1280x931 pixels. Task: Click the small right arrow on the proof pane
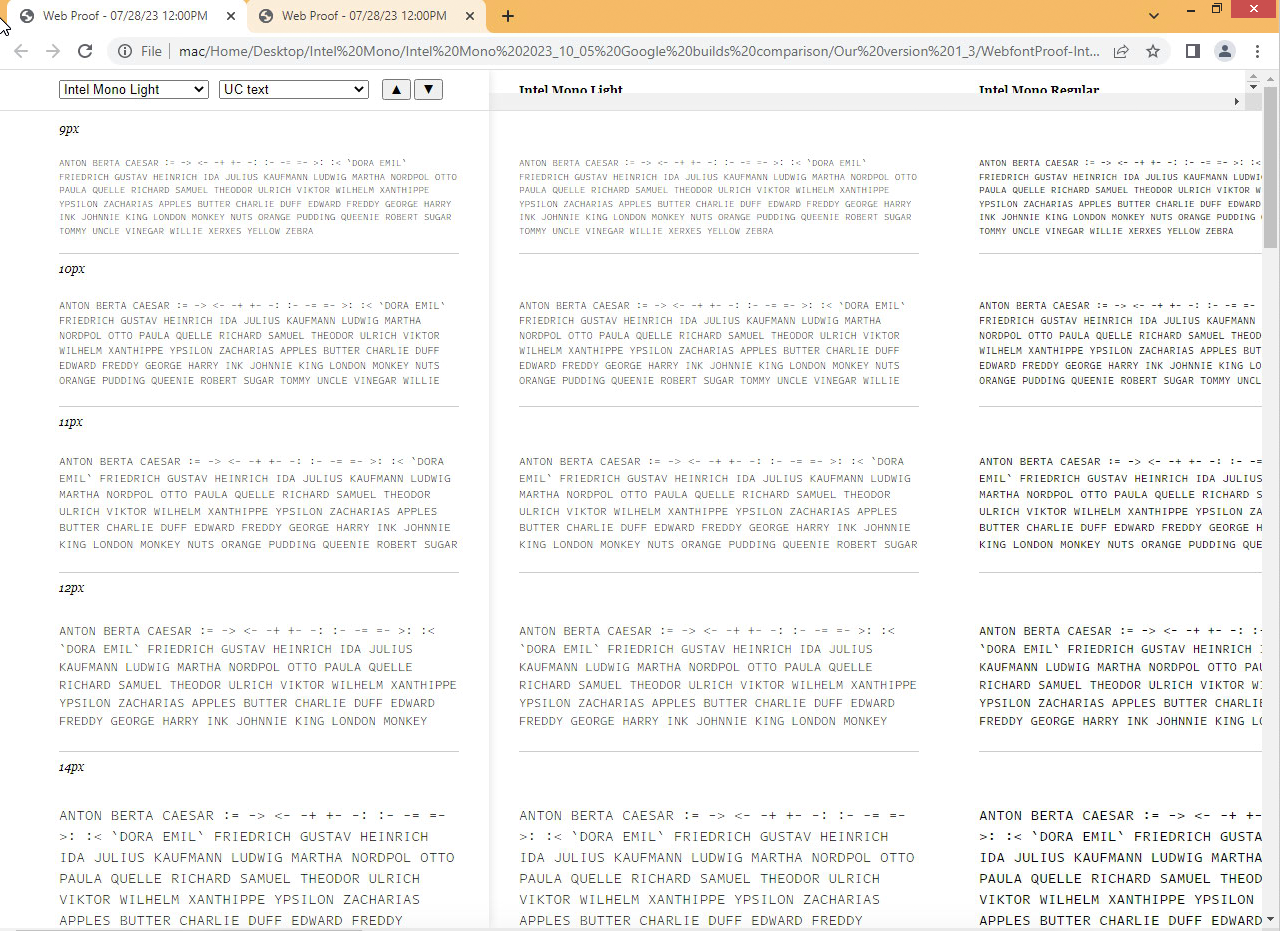(1237, 100)
